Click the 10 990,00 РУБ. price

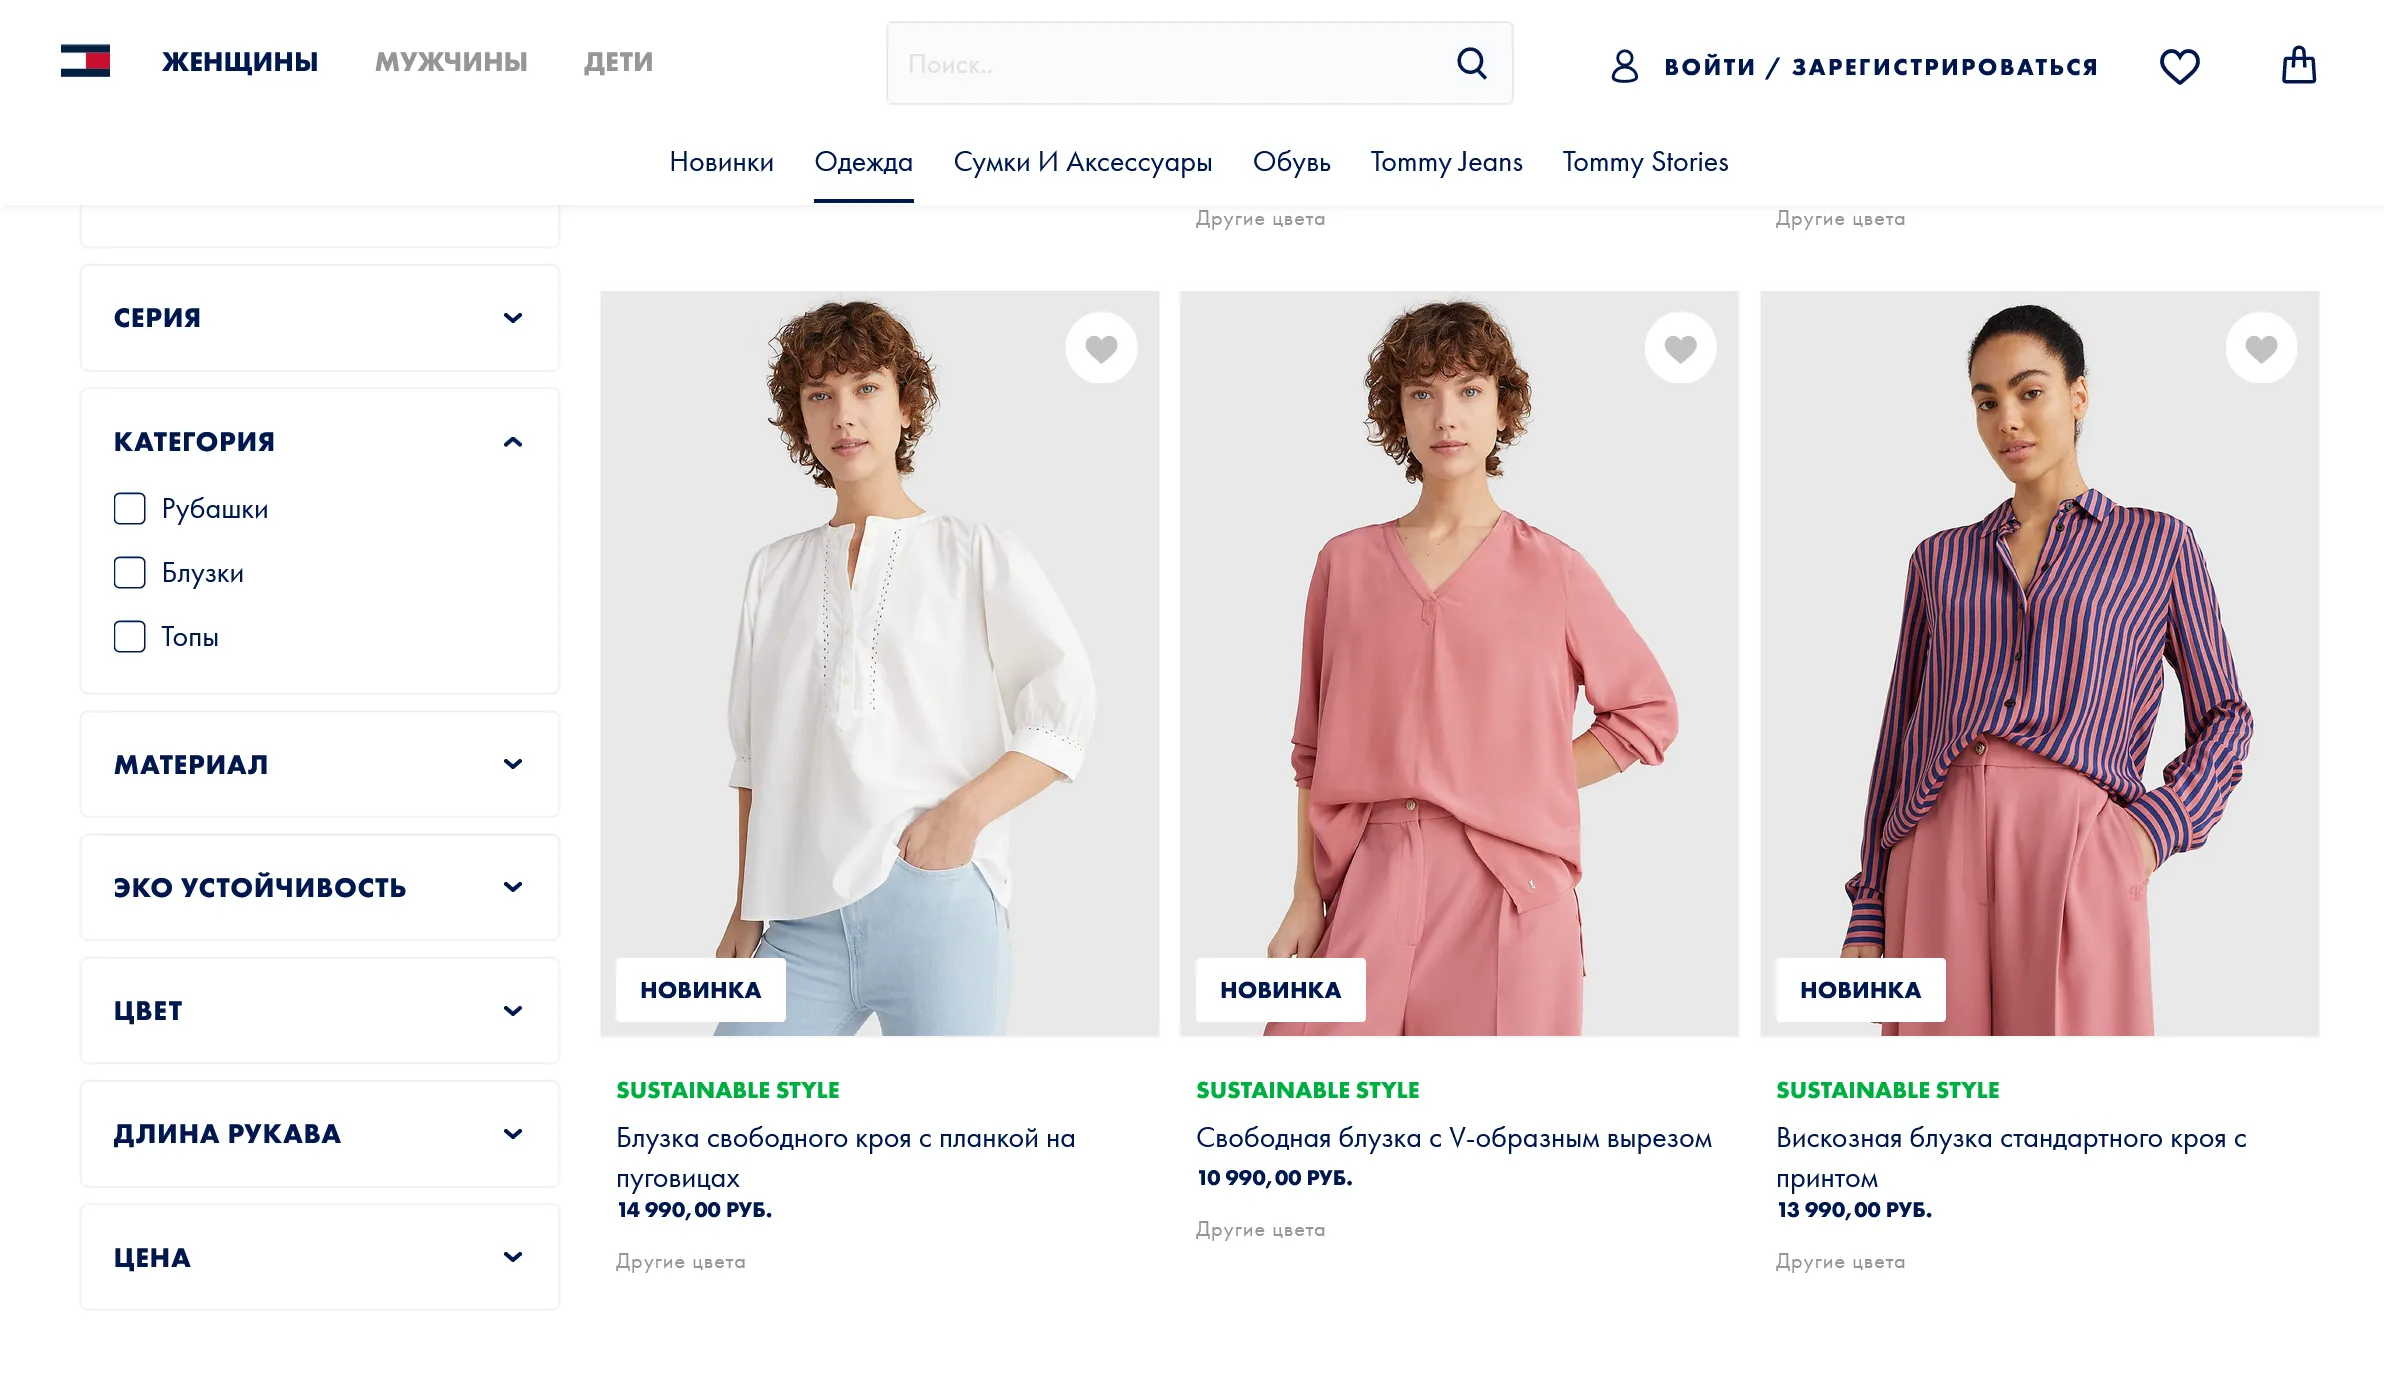point(1274,1178)
